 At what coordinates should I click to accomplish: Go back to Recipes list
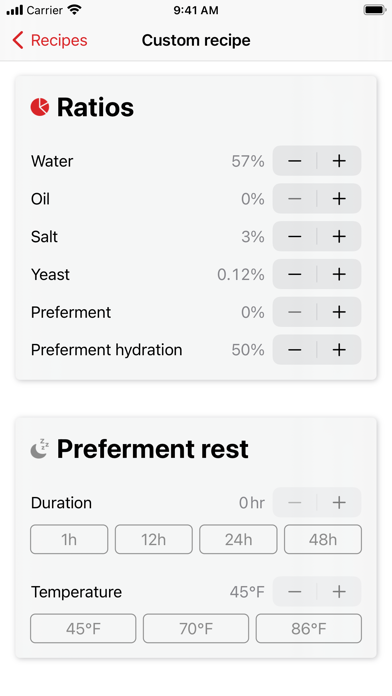(x=50, y=40)
